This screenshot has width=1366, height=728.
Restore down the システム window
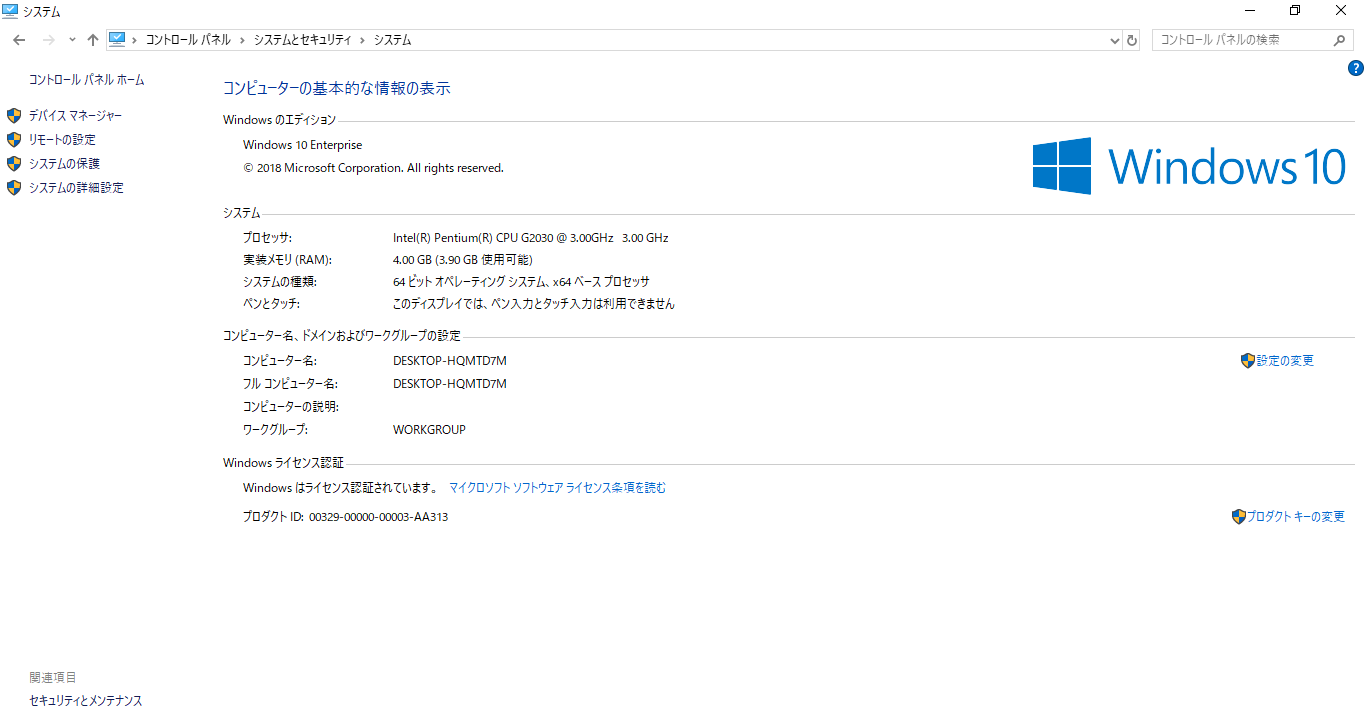point(1295,11)
